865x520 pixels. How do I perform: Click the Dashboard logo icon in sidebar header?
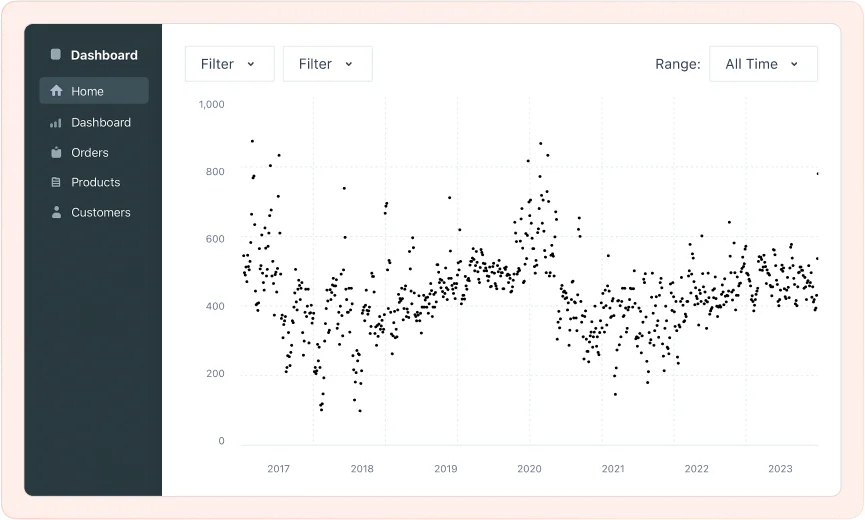56,55
